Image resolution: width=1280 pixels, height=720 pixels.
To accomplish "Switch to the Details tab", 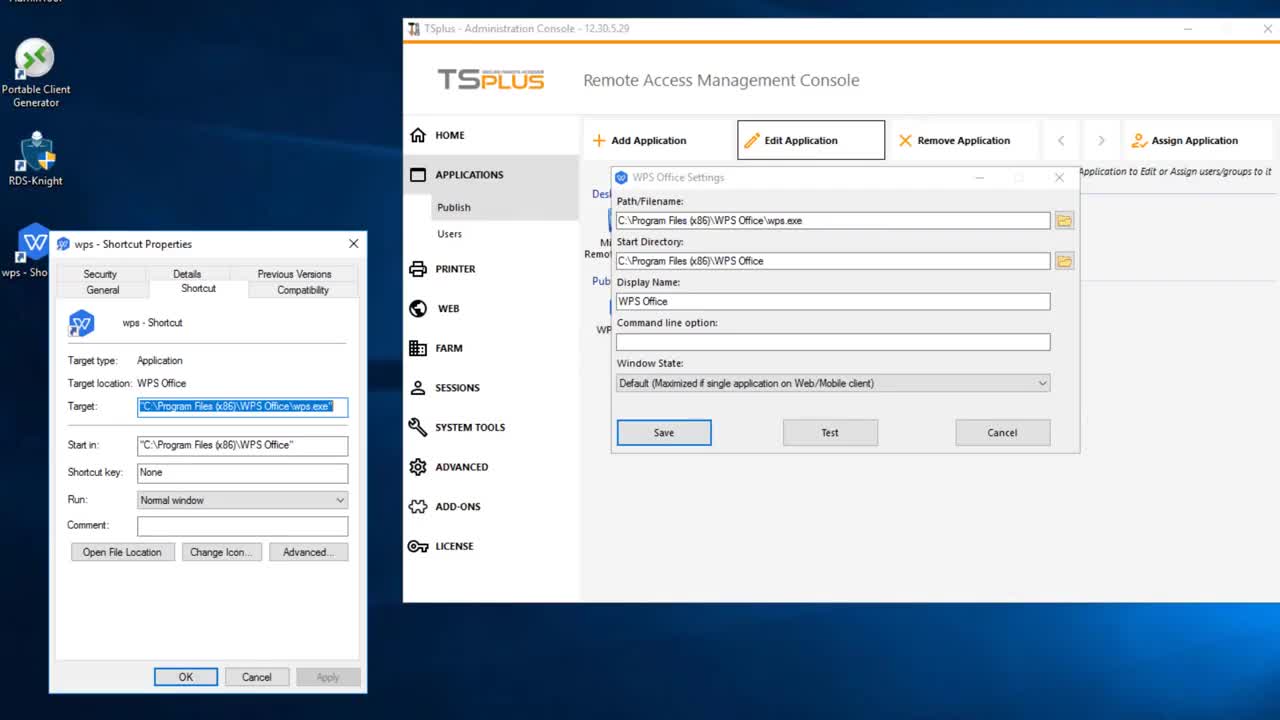I will 187,274.
